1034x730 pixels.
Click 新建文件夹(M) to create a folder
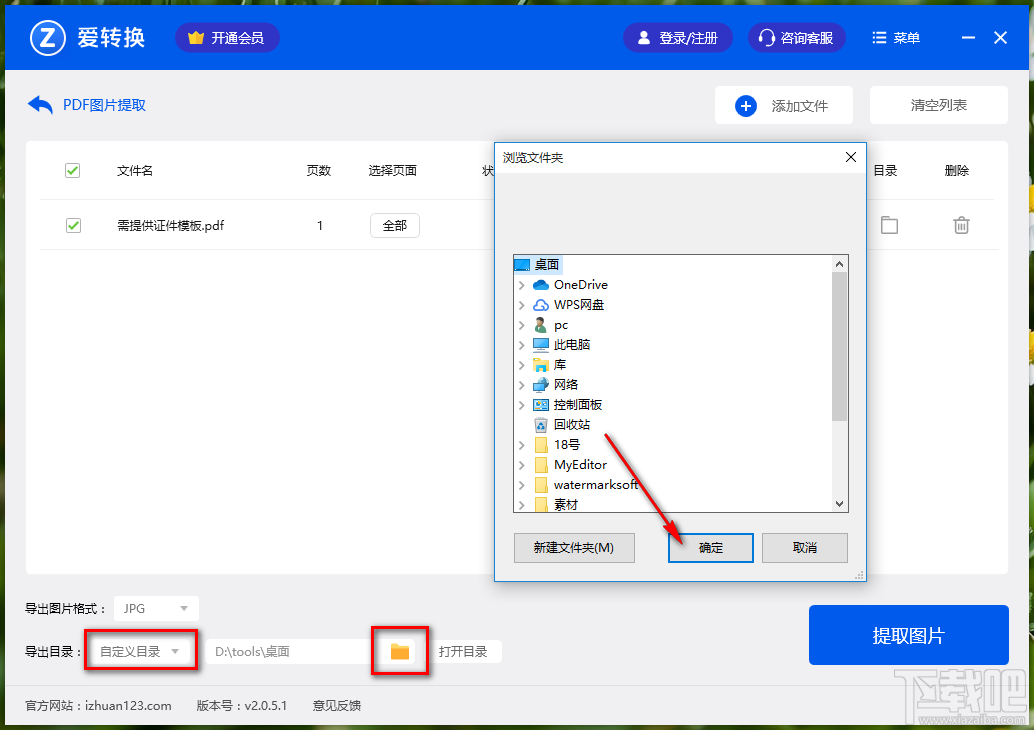(x=574, y=548)
